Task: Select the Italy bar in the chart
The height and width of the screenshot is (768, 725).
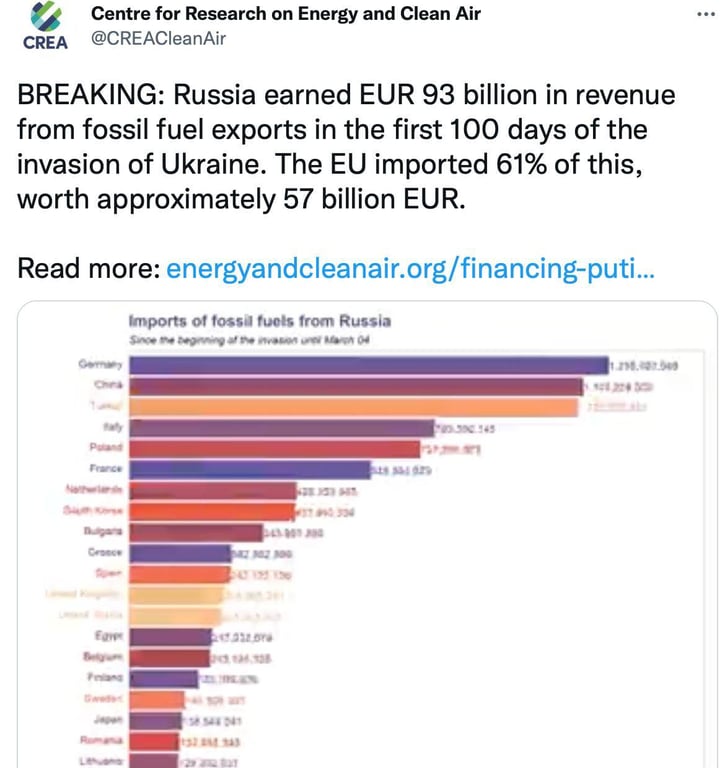Action: pyautogui.click(x=280, y=428)
